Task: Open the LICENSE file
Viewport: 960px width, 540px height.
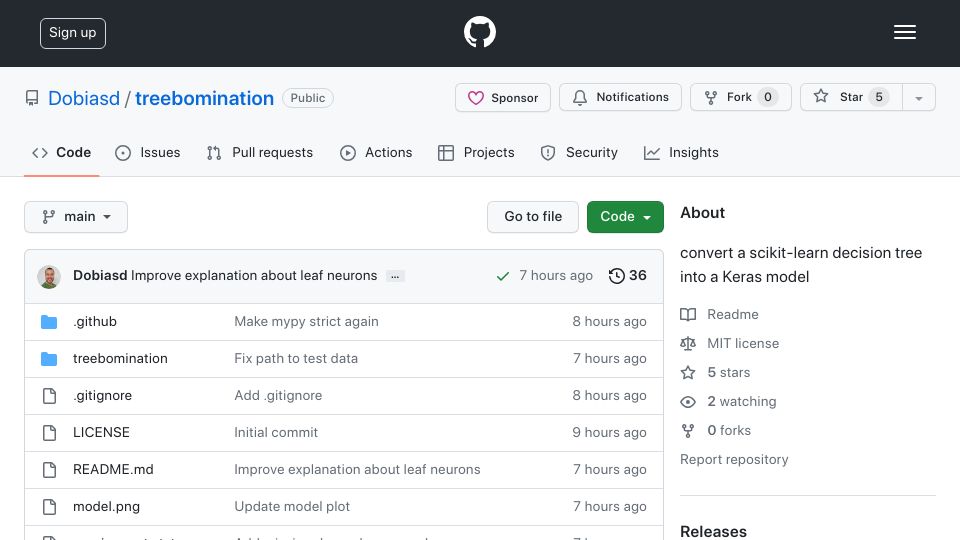Action: tap(101, 432)
